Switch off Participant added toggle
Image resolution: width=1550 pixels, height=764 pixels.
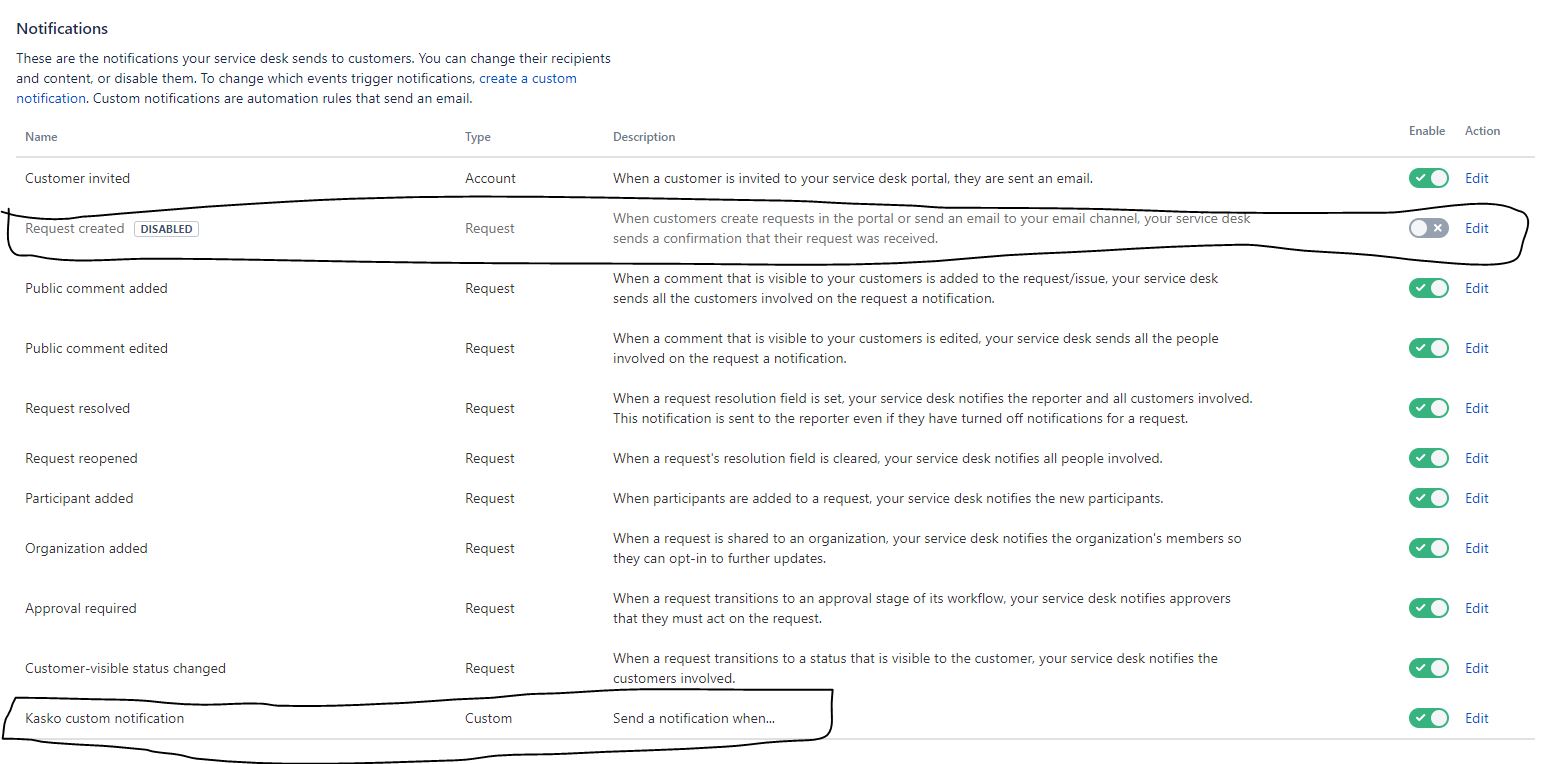(x=1428, y=498)
